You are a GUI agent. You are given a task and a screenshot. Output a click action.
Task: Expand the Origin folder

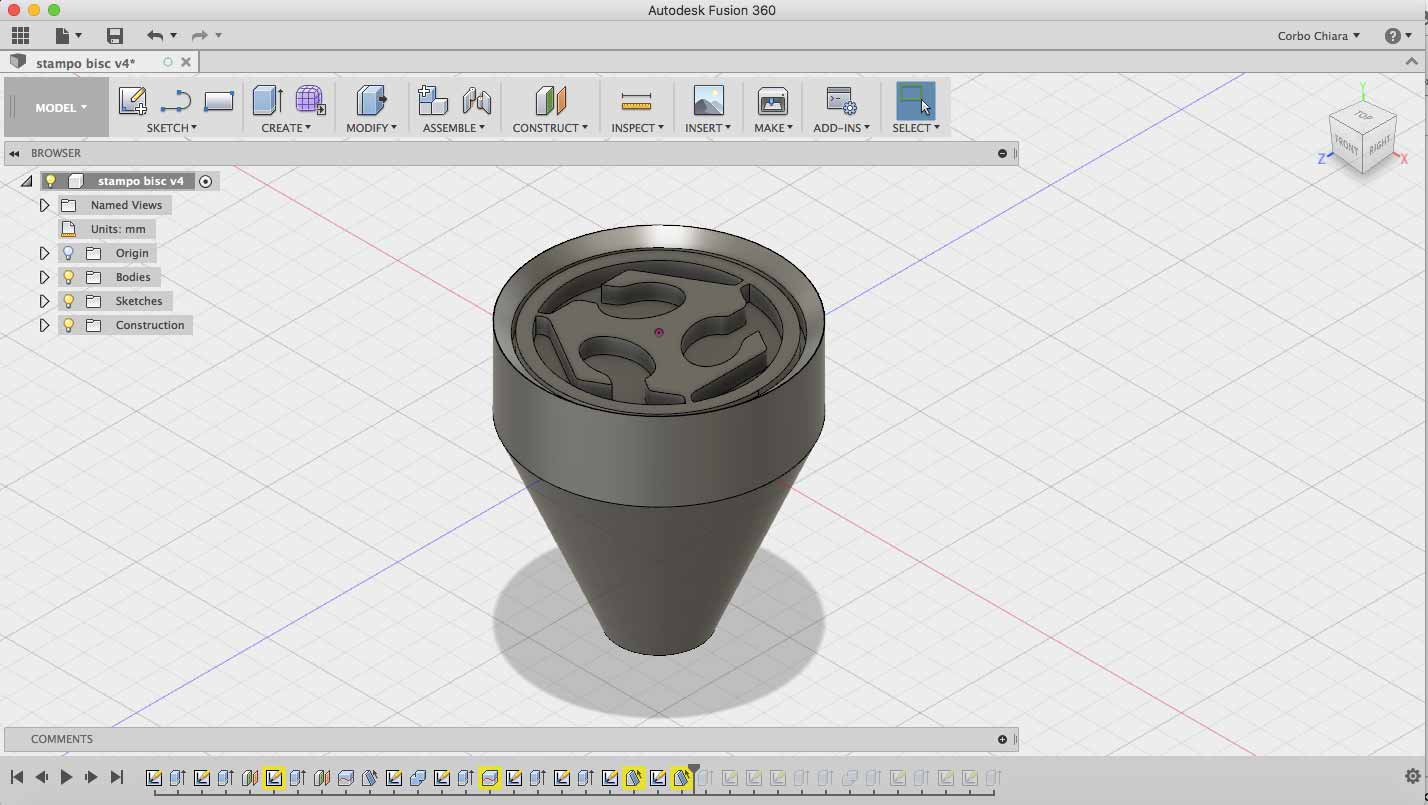[44, 253]
